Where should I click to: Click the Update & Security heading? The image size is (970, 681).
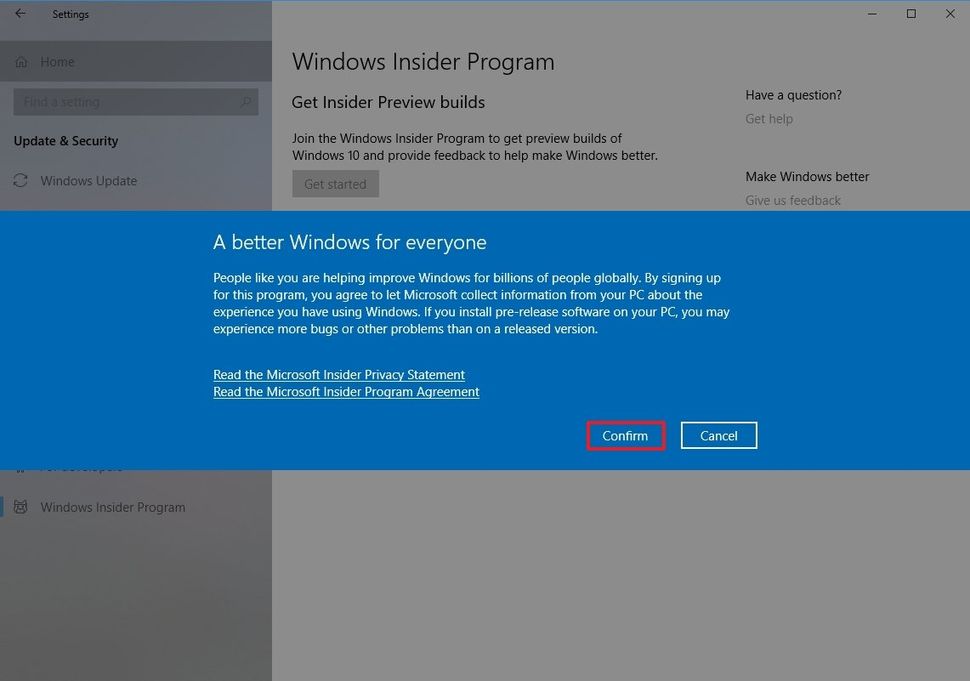[x=66, y=141]
